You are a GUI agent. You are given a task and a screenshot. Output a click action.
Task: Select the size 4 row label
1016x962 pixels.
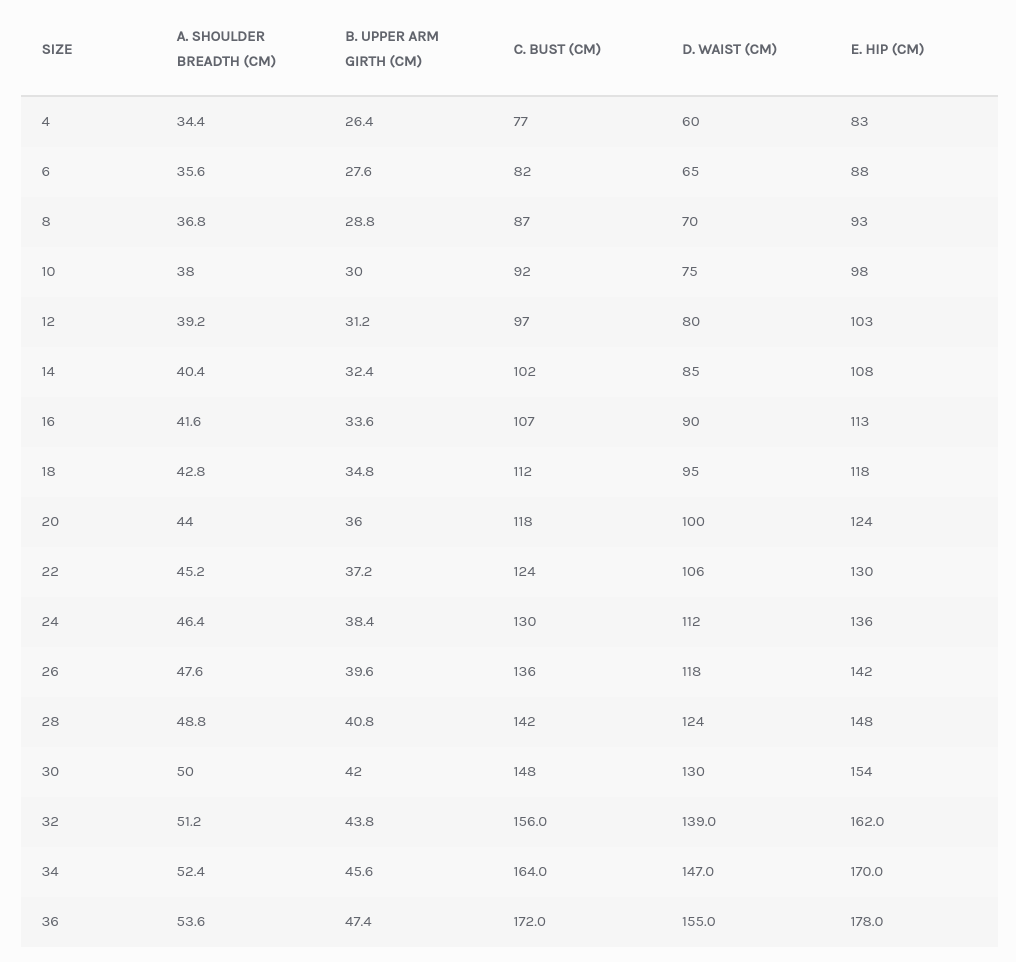click(46, 121)
